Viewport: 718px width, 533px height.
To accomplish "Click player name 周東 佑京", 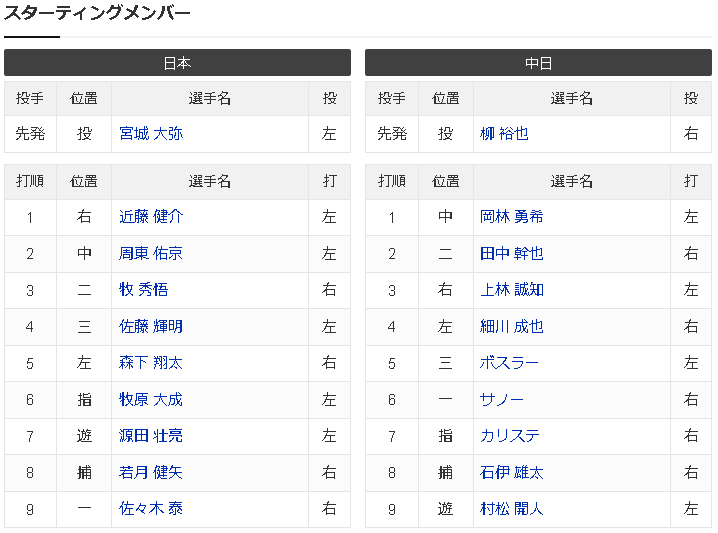I will [x=151, y=254].
